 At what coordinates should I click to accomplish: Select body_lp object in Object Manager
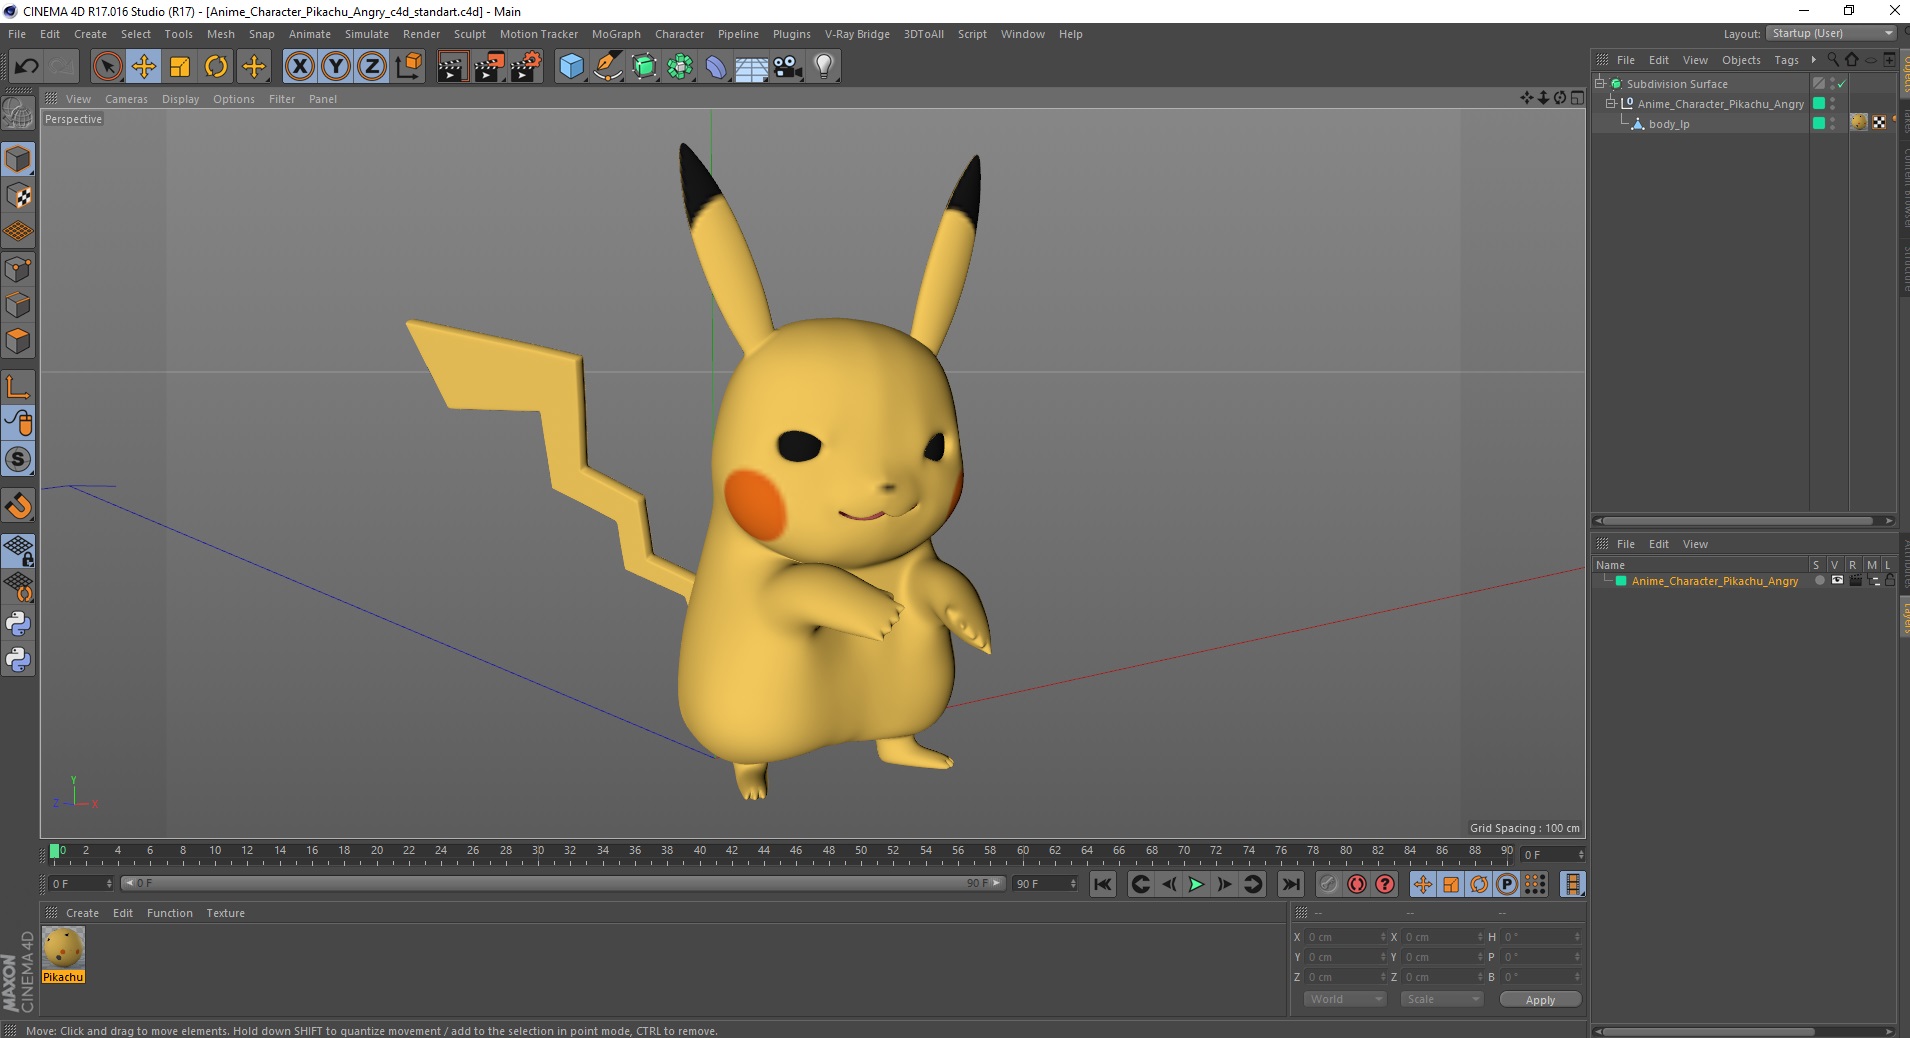pos(1669,124)
